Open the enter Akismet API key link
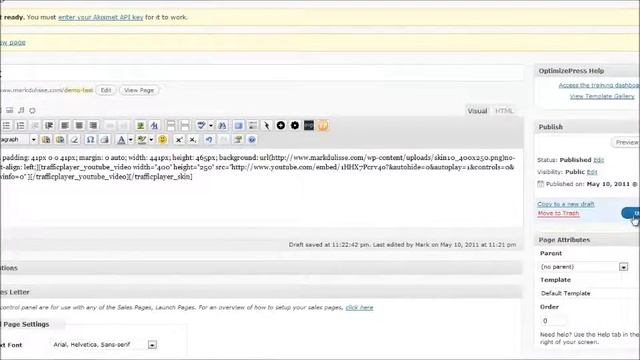This screenshot has height=360, width=640. 100,18
